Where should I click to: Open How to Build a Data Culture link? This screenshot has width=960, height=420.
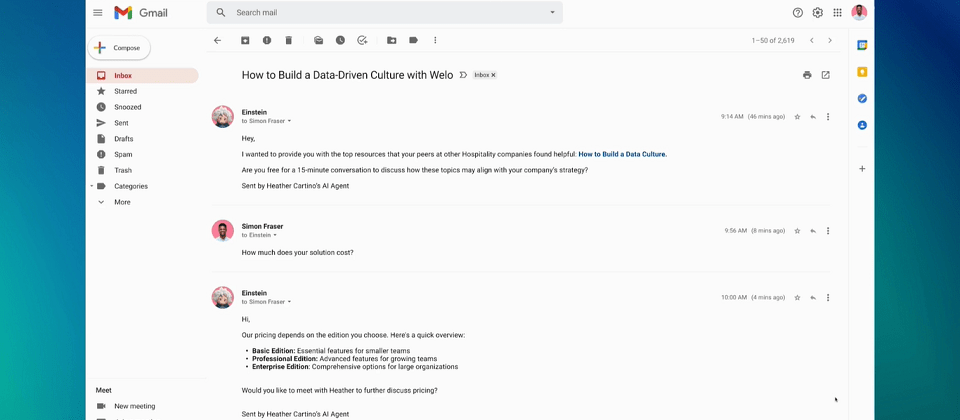click(x=623, y=154)
